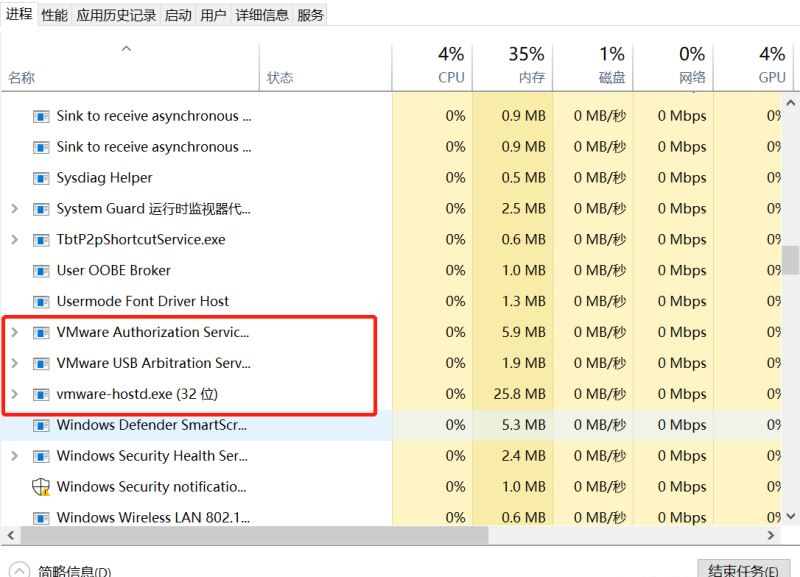Expand the VMware USB Arbitration Service row
Screen dimensions: 800x577
pyautogui.click(x=14, y=363)
